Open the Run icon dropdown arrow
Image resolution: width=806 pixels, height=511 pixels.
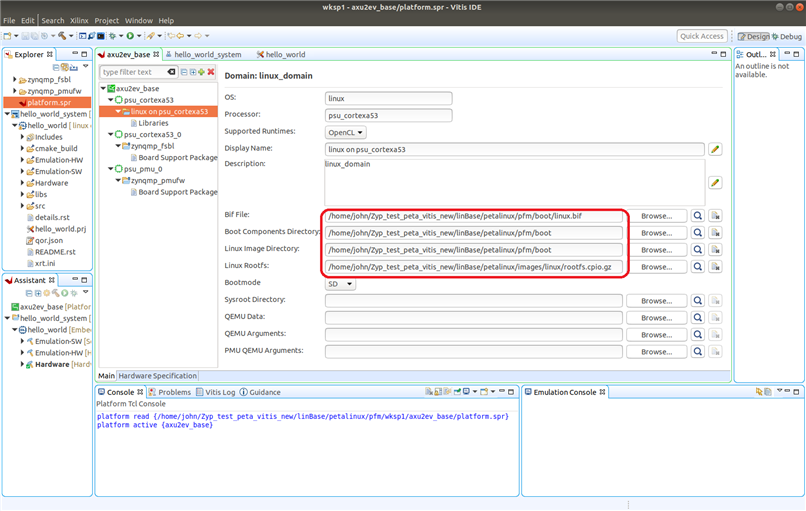139,36
